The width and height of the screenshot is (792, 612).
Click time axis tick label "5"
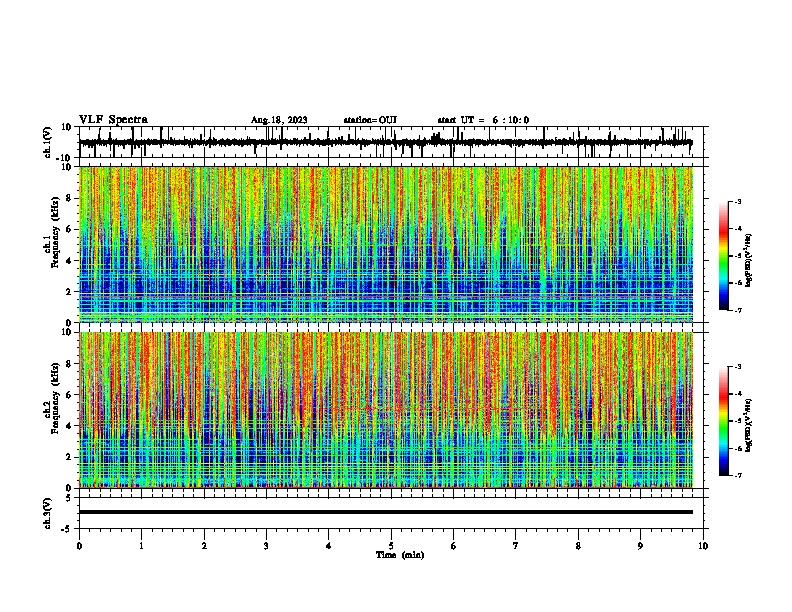click(391, 546)
